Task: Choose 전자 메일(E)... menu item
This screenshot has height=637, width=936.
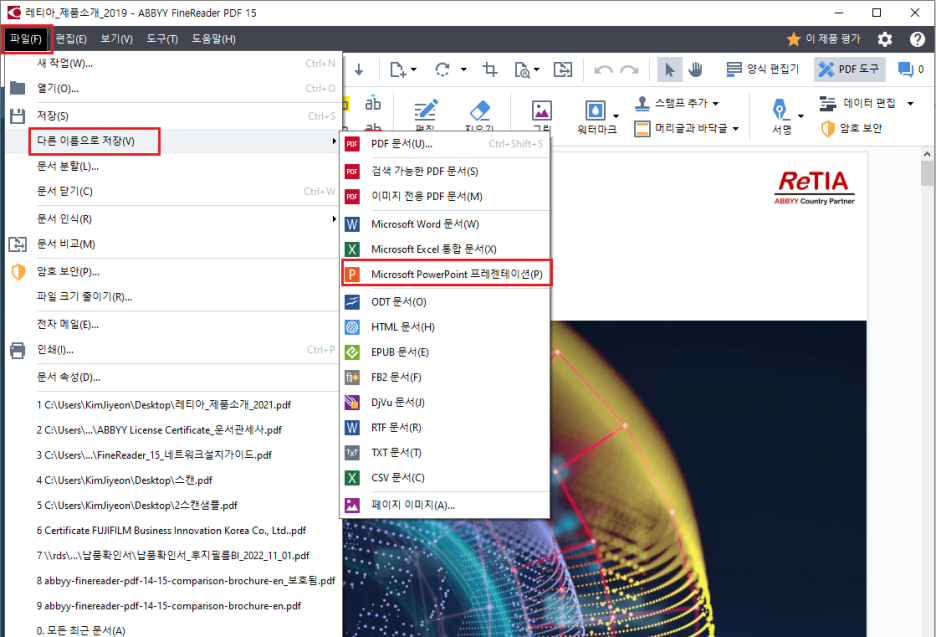Action: pos(173,324)
